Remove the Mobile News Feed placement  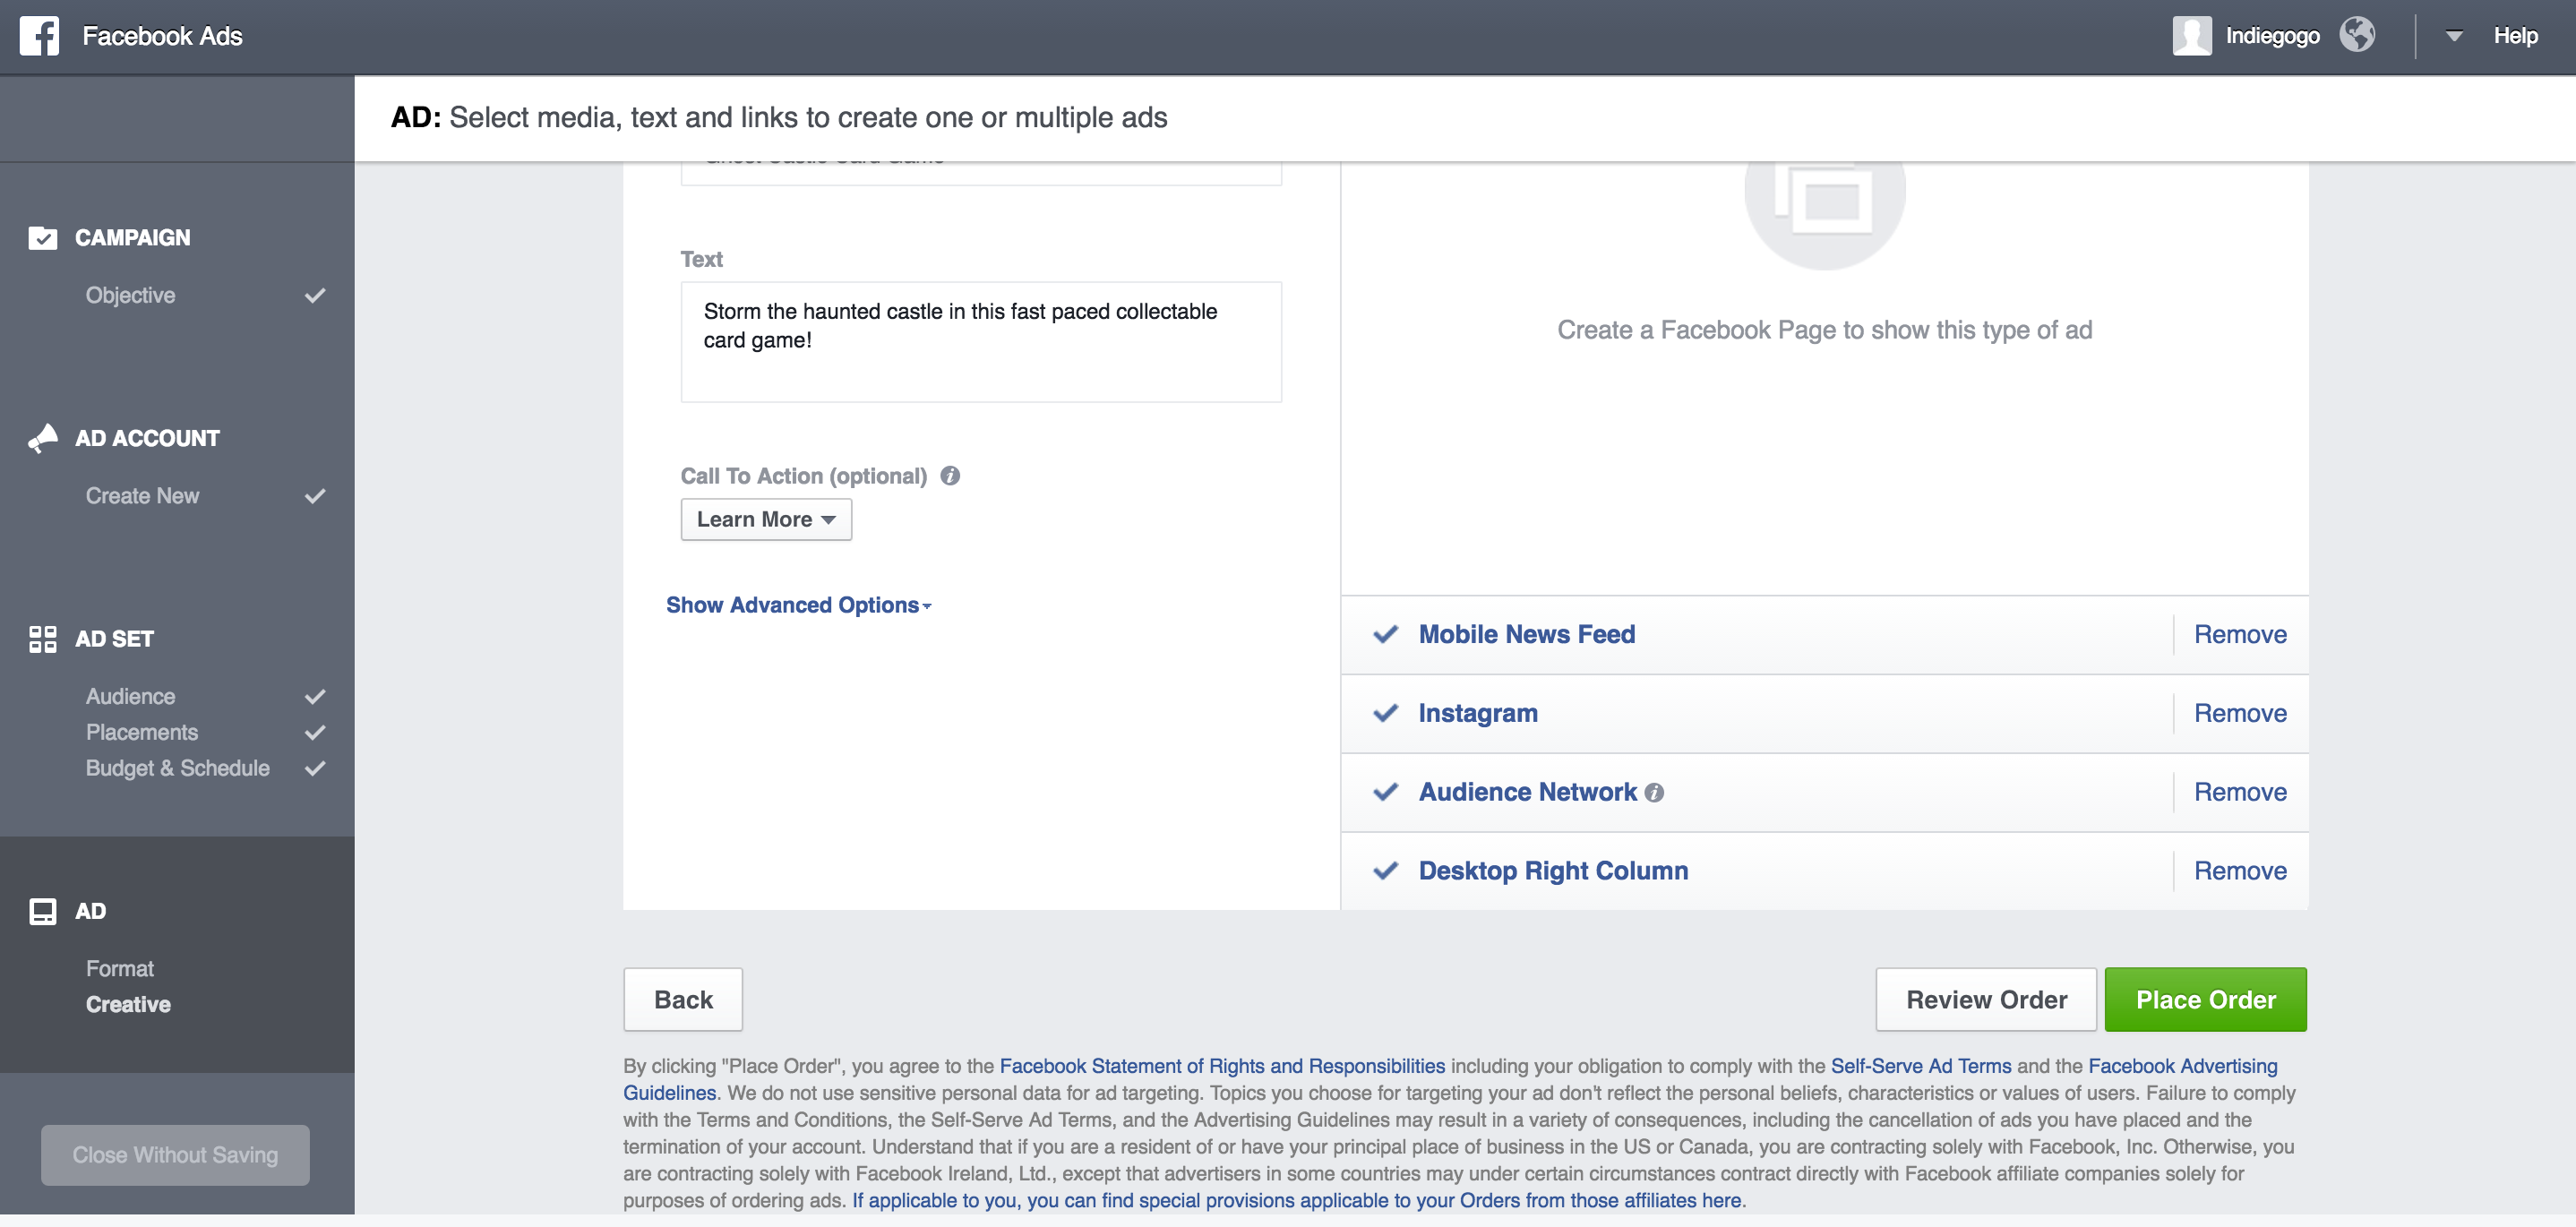[2240, 634]
